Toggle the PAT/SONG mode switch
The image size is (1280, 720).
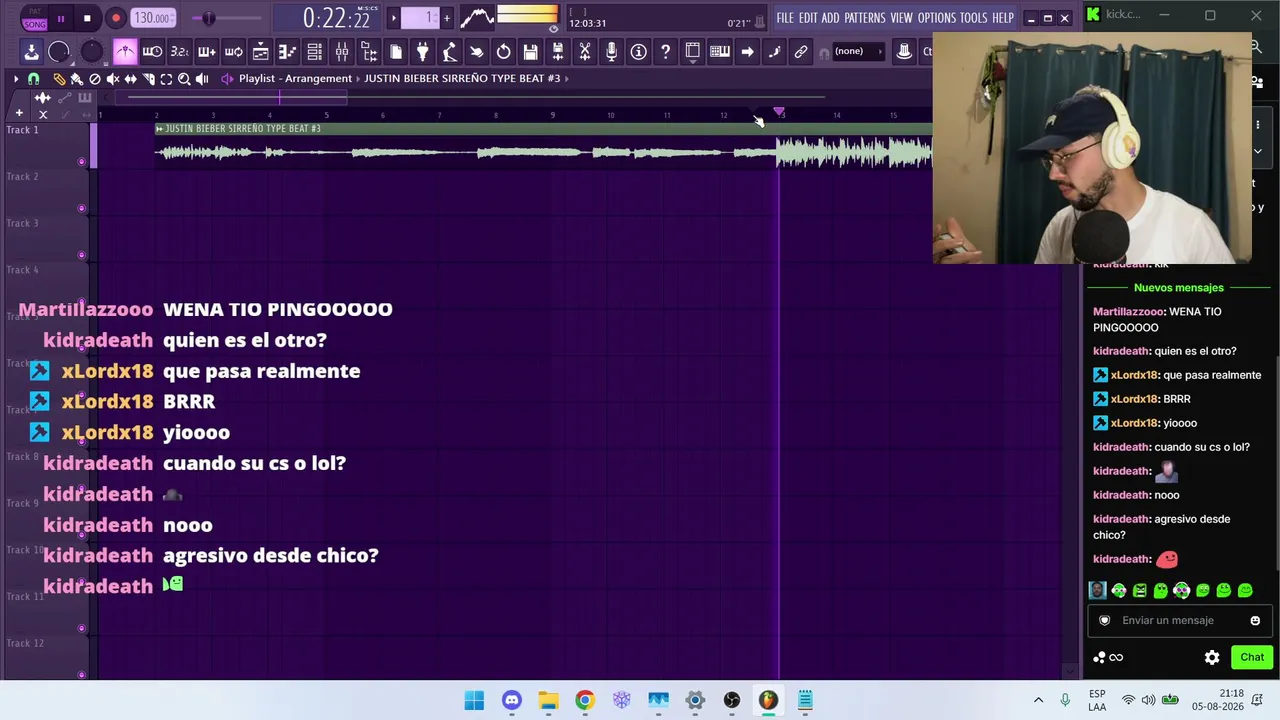pos(34,18)
